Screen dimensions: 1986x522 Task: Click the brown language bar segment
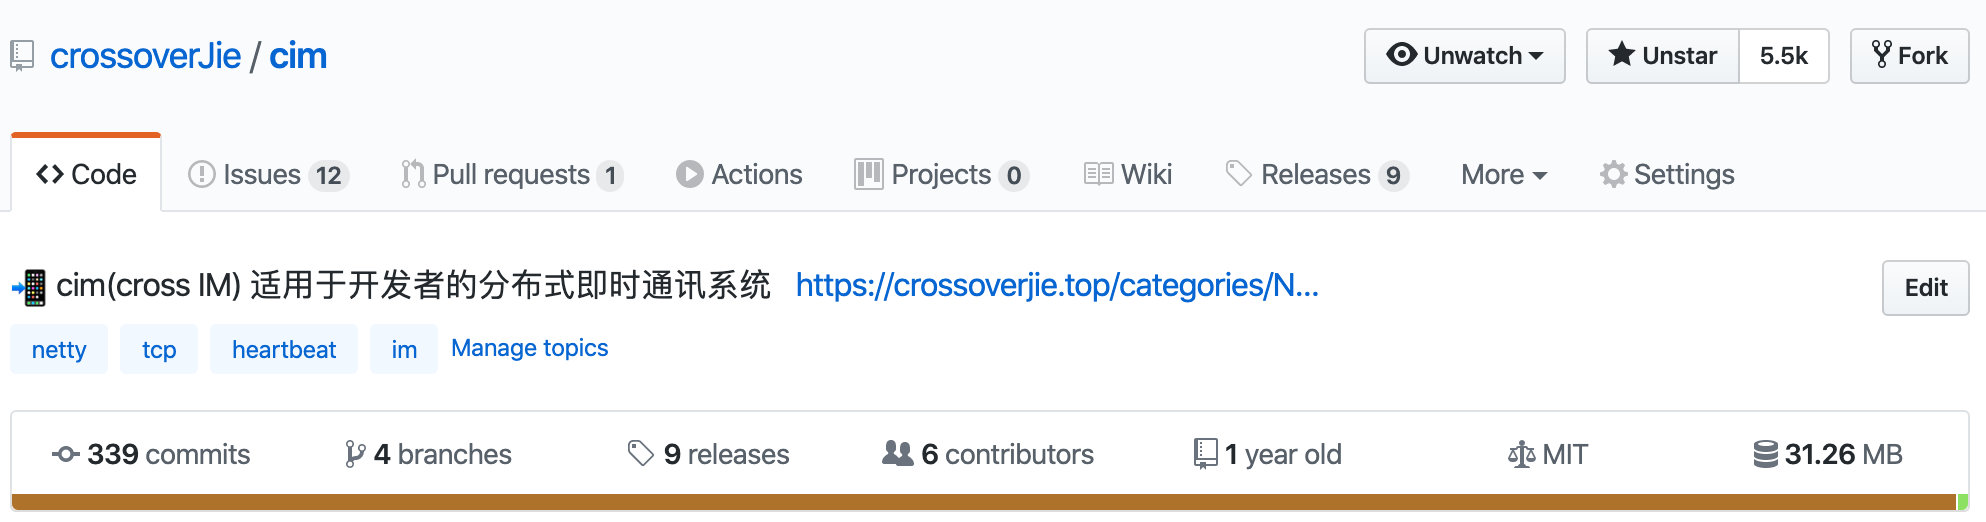coord(983,502)
